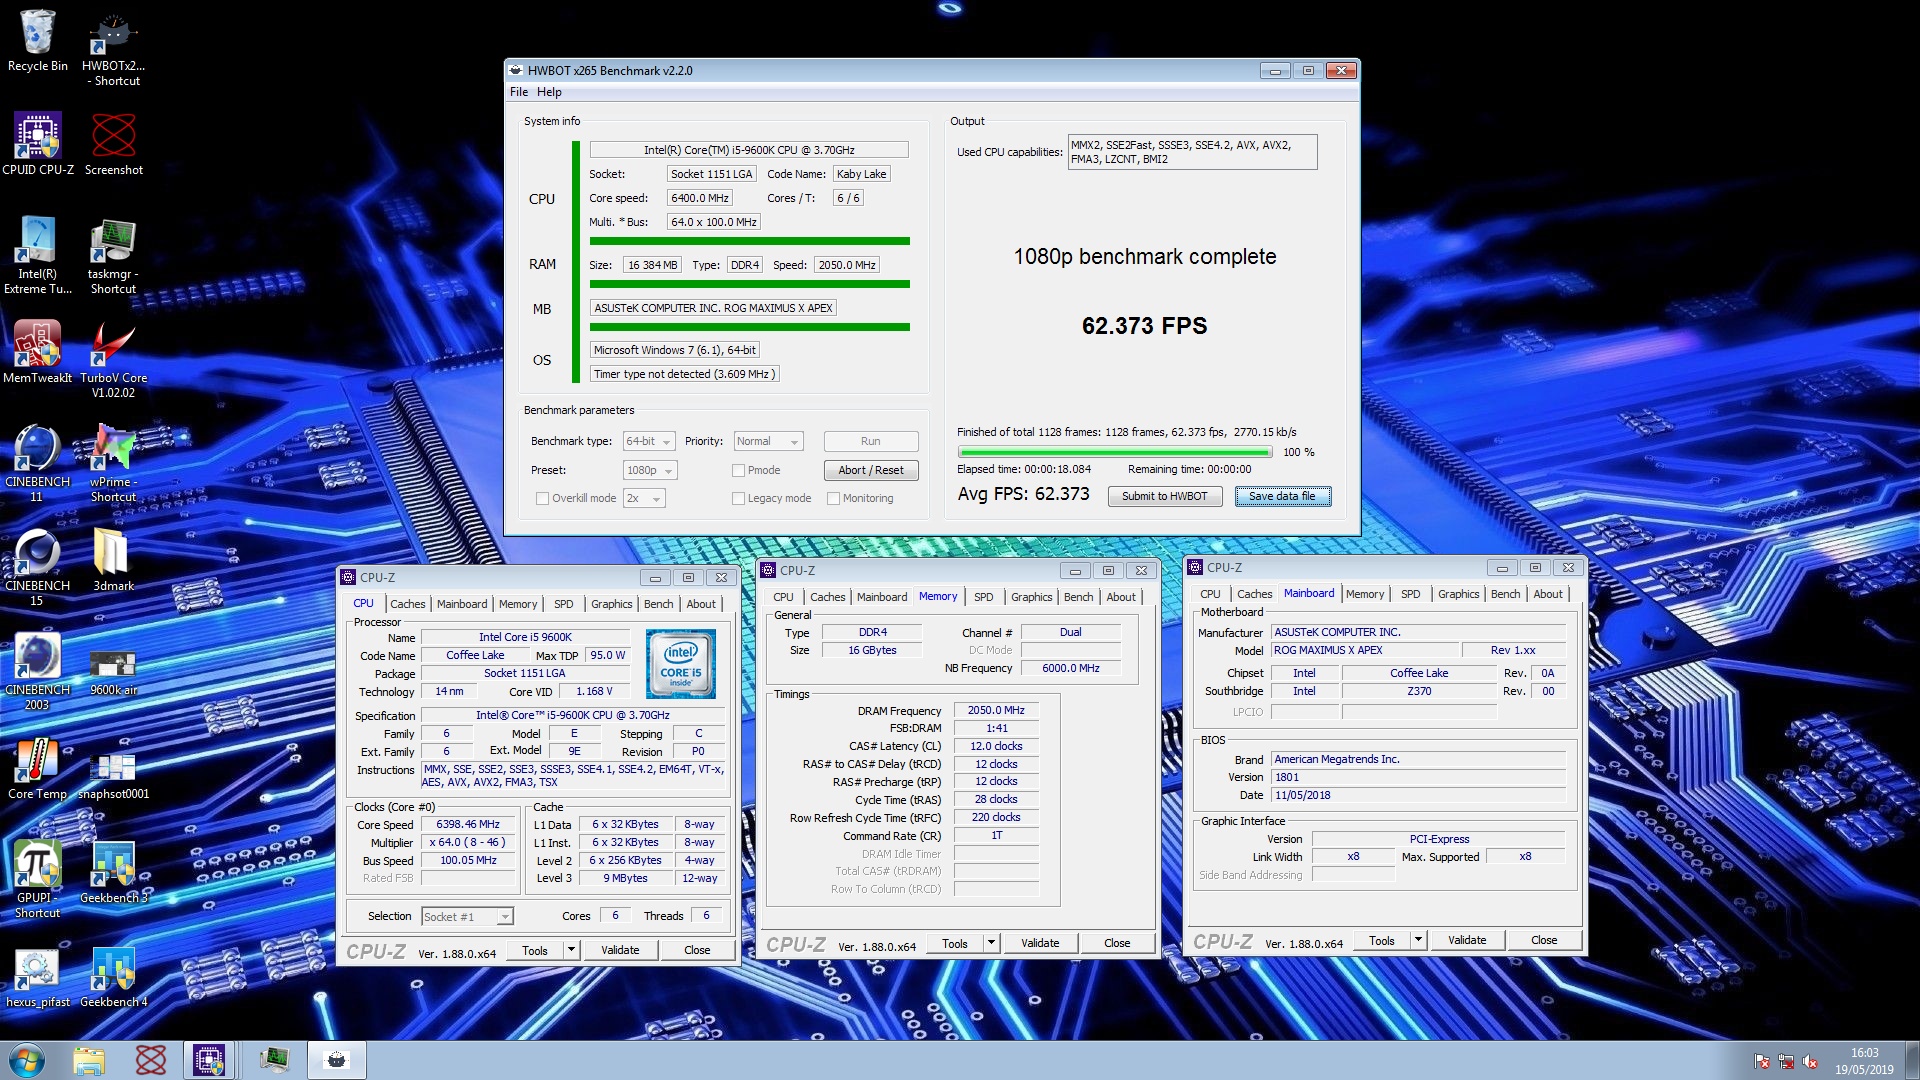Click the DRAM Frequency 2050.0 MHz value
1920x1080 pixels.
coord(996,711)
